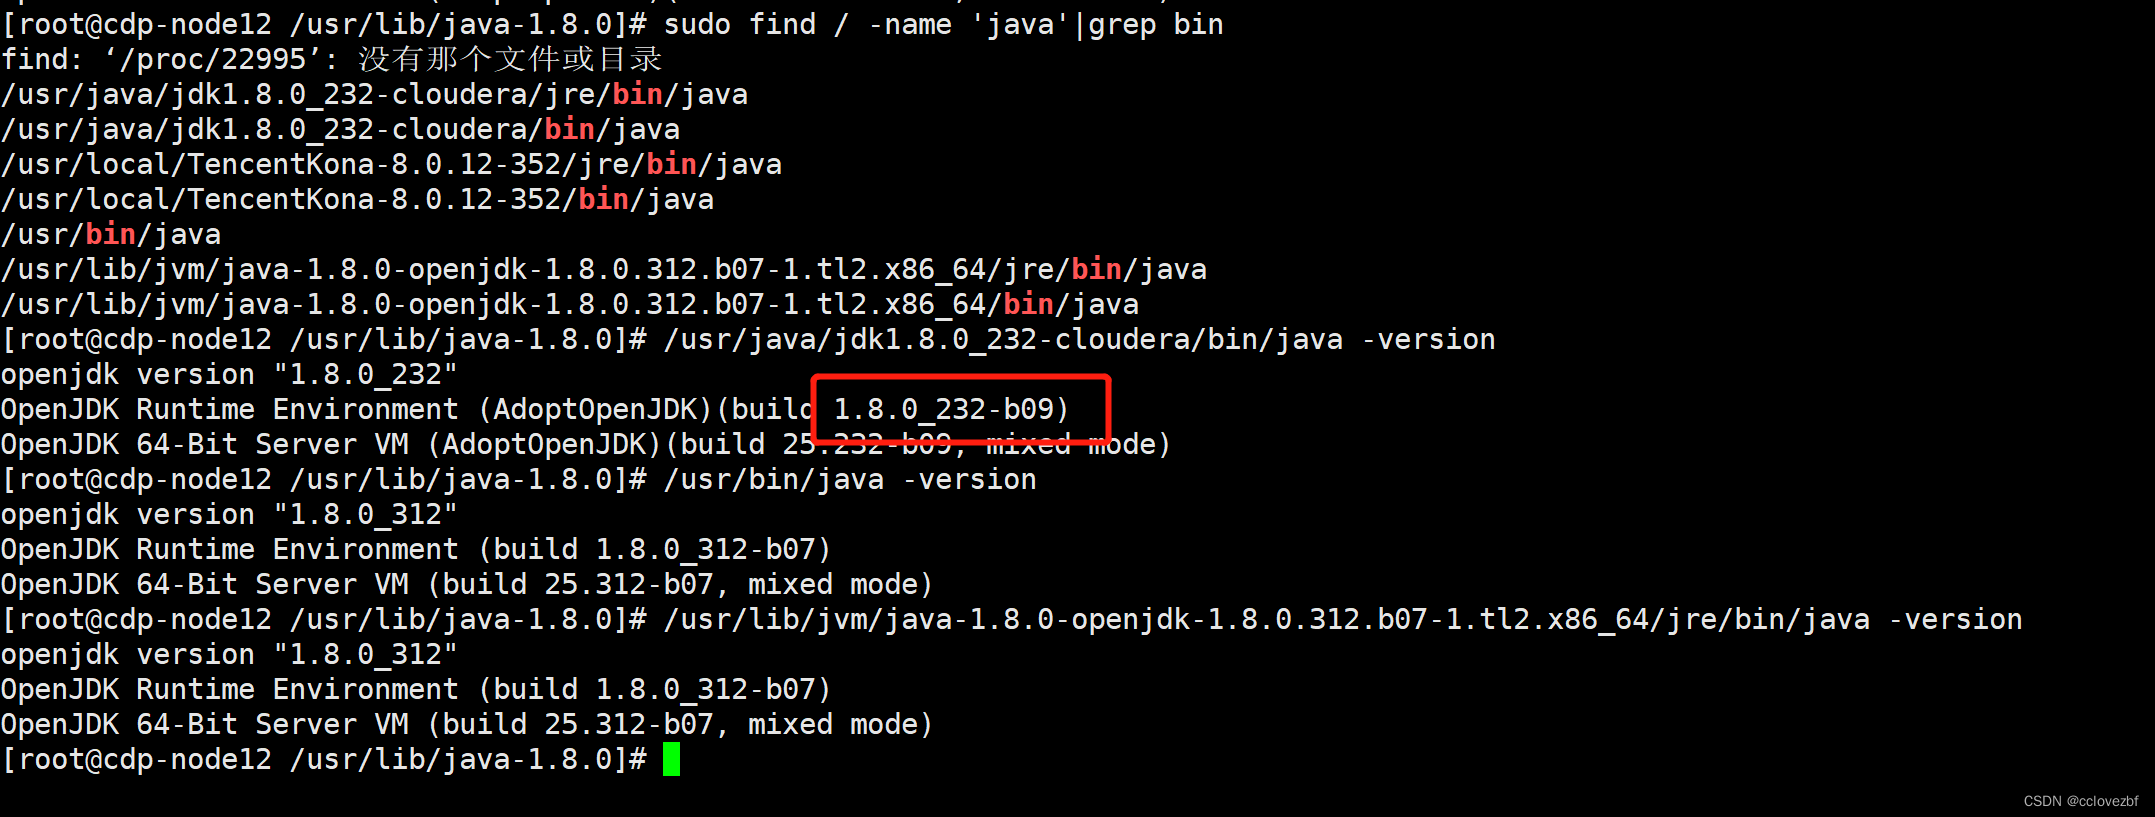The width and height of the screenshot is (2155, 817).
Task: Select result line ending x86_64/bin/java
Action: [x=569, y=304]
